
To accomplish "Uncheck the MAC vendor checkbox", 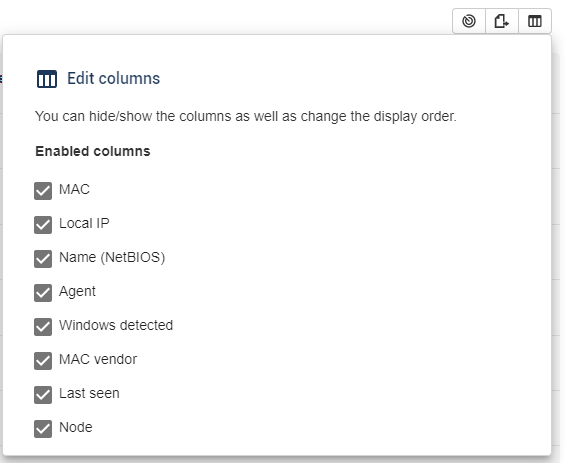I will pos(43,361).
